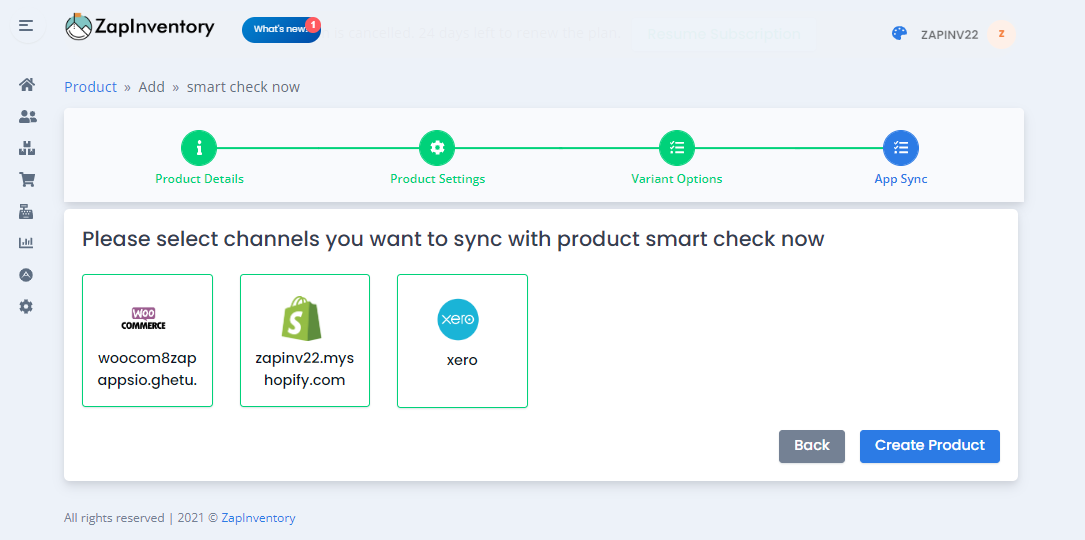The height and width of the screenshot is (540, 1085).
Task: Click the Resume Subscription button
Action: point(724,34)
